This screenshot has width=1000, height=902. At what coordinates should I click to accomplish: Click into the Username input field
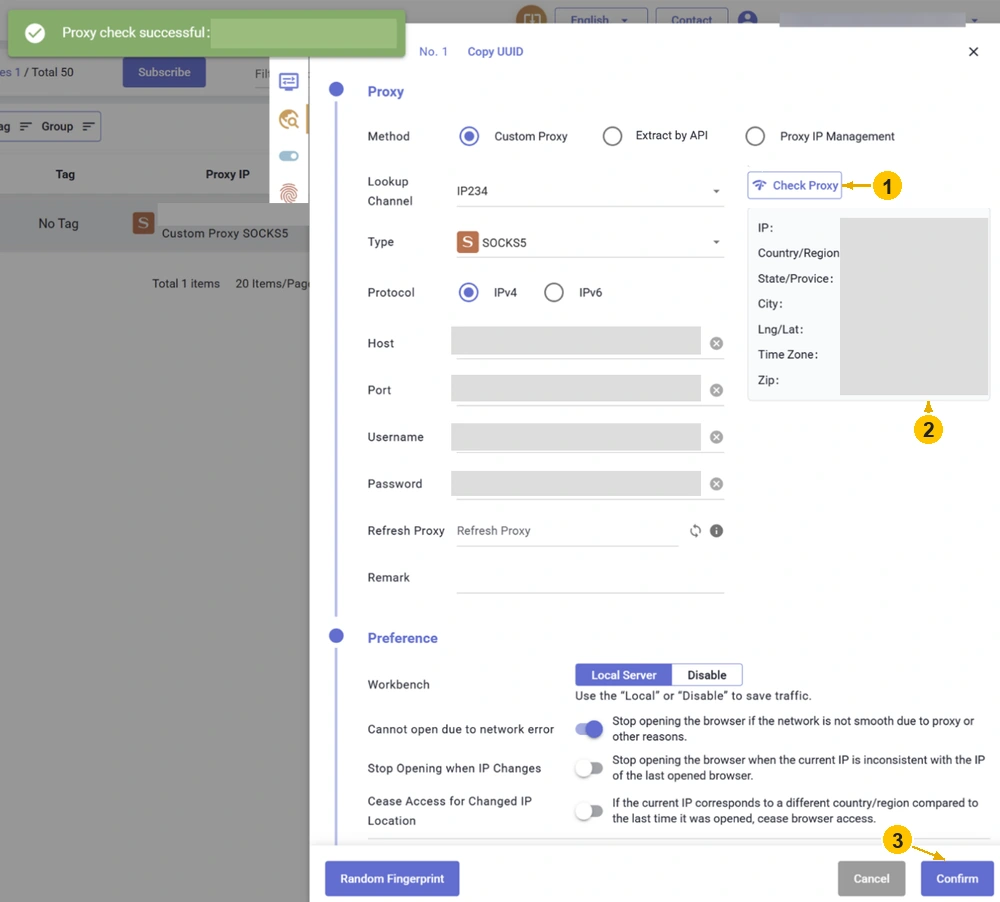(575, 437)
